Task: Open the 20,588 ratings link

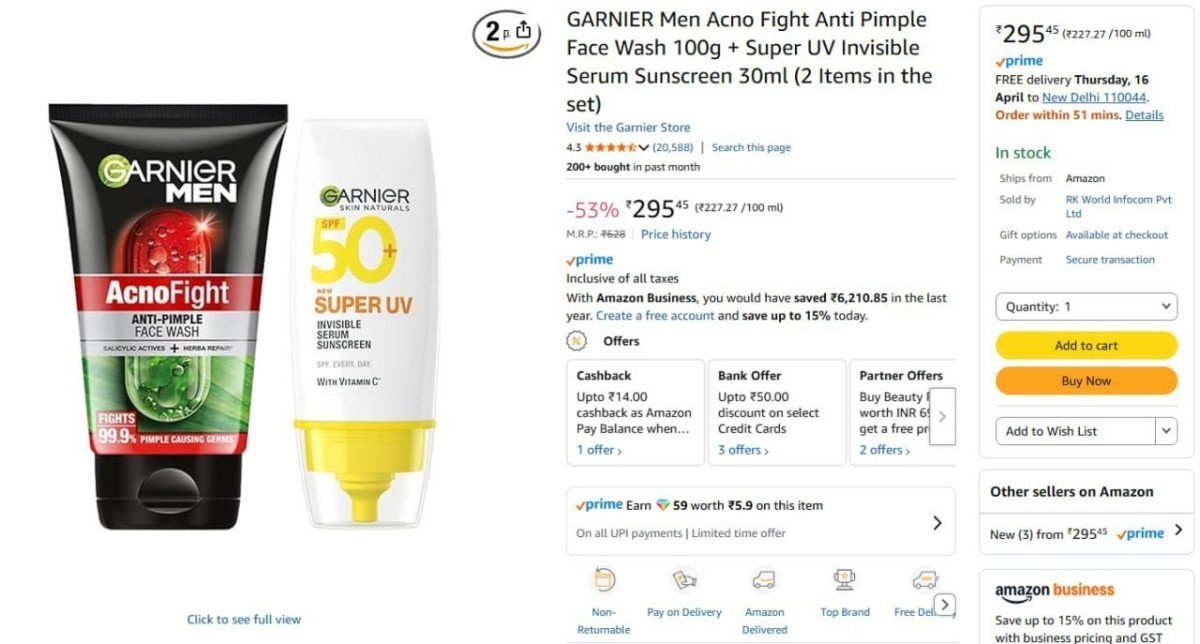Action: (x=672, y=147)
